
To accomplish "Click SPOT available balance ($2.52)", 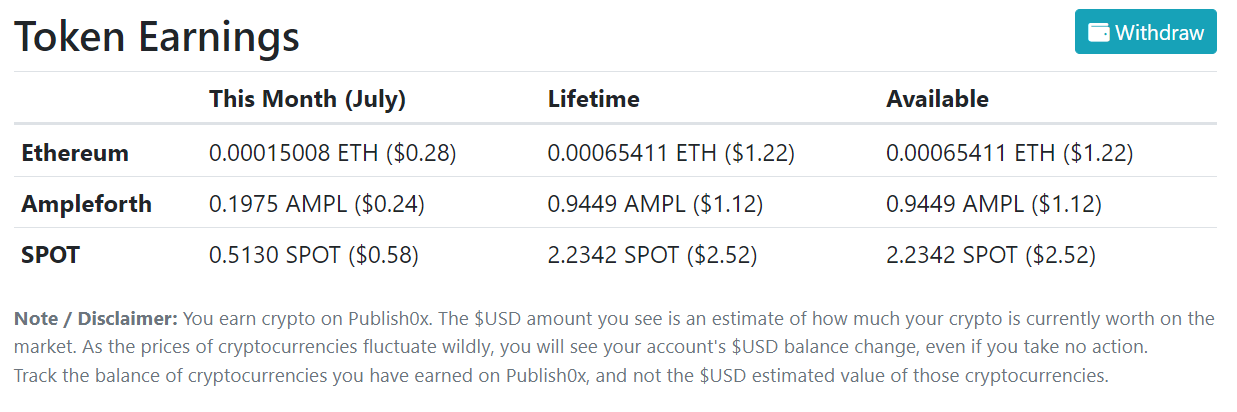I will pyautogui.click(x=1061, y=255).
